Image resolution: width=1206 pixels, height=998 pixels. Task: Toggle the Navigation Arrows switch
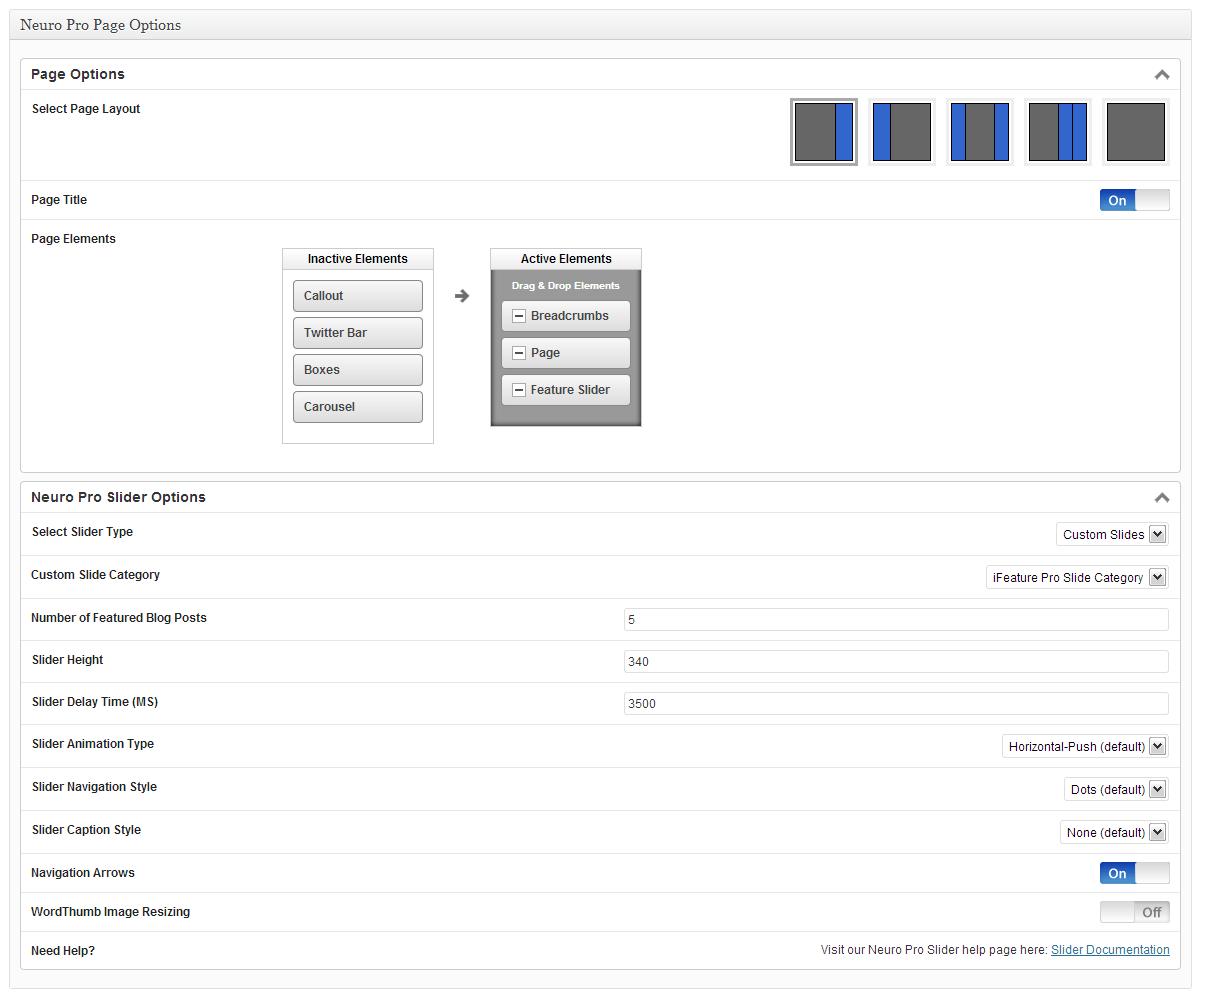point(1134,873)
